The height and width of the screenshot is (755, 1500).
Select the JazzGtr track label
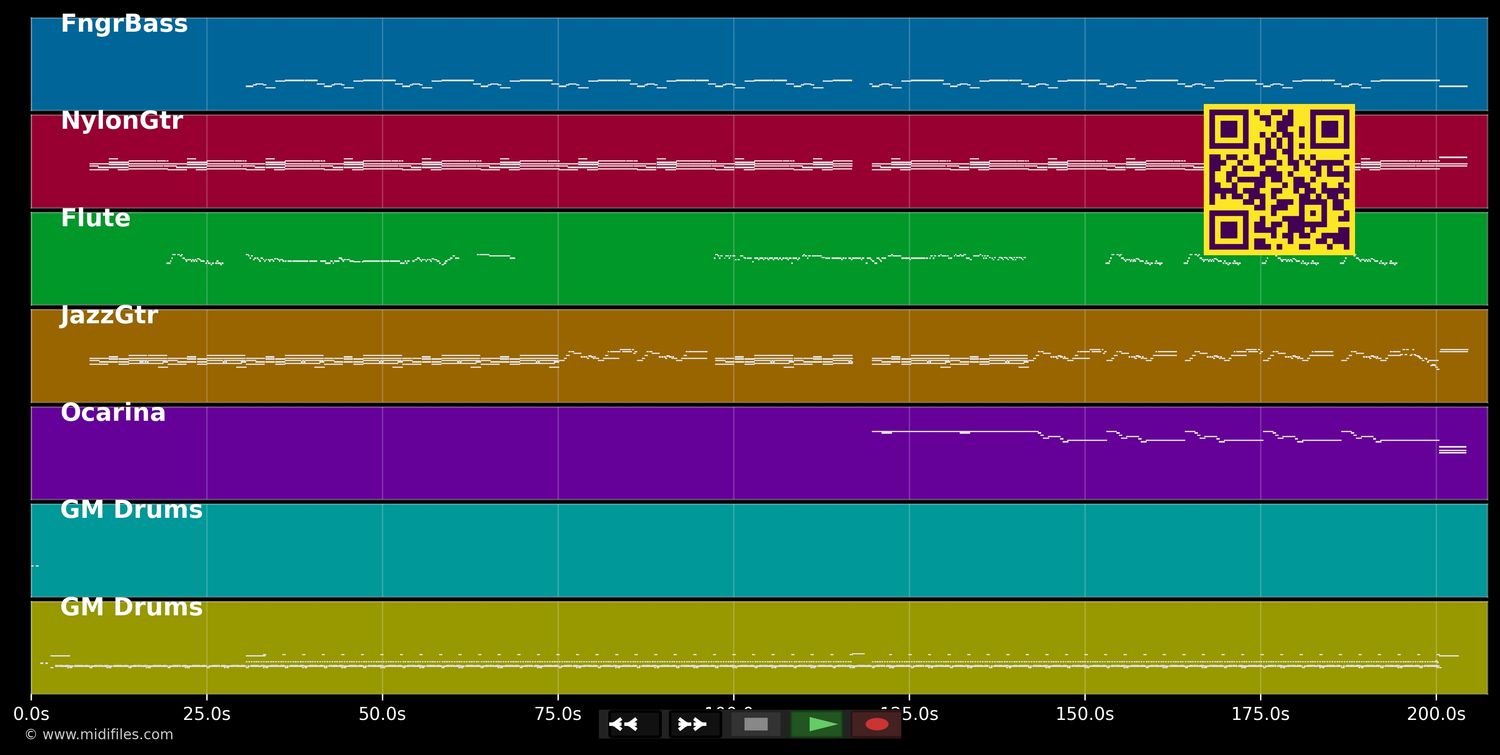109,315
